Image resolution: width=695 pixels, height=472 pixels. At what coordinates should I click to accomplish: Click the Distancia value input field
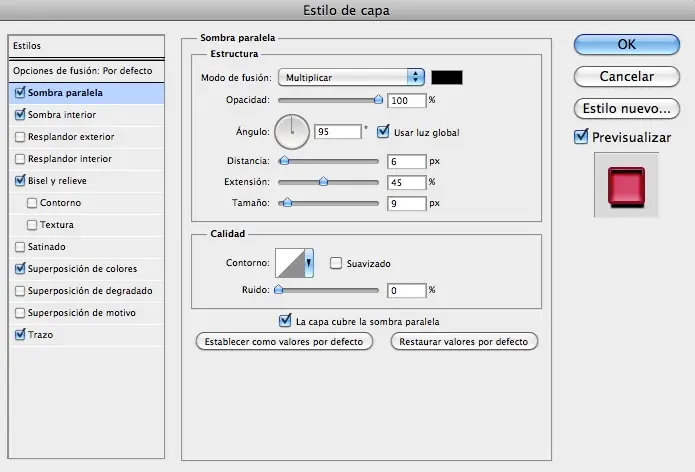click(x=406, y=161)
